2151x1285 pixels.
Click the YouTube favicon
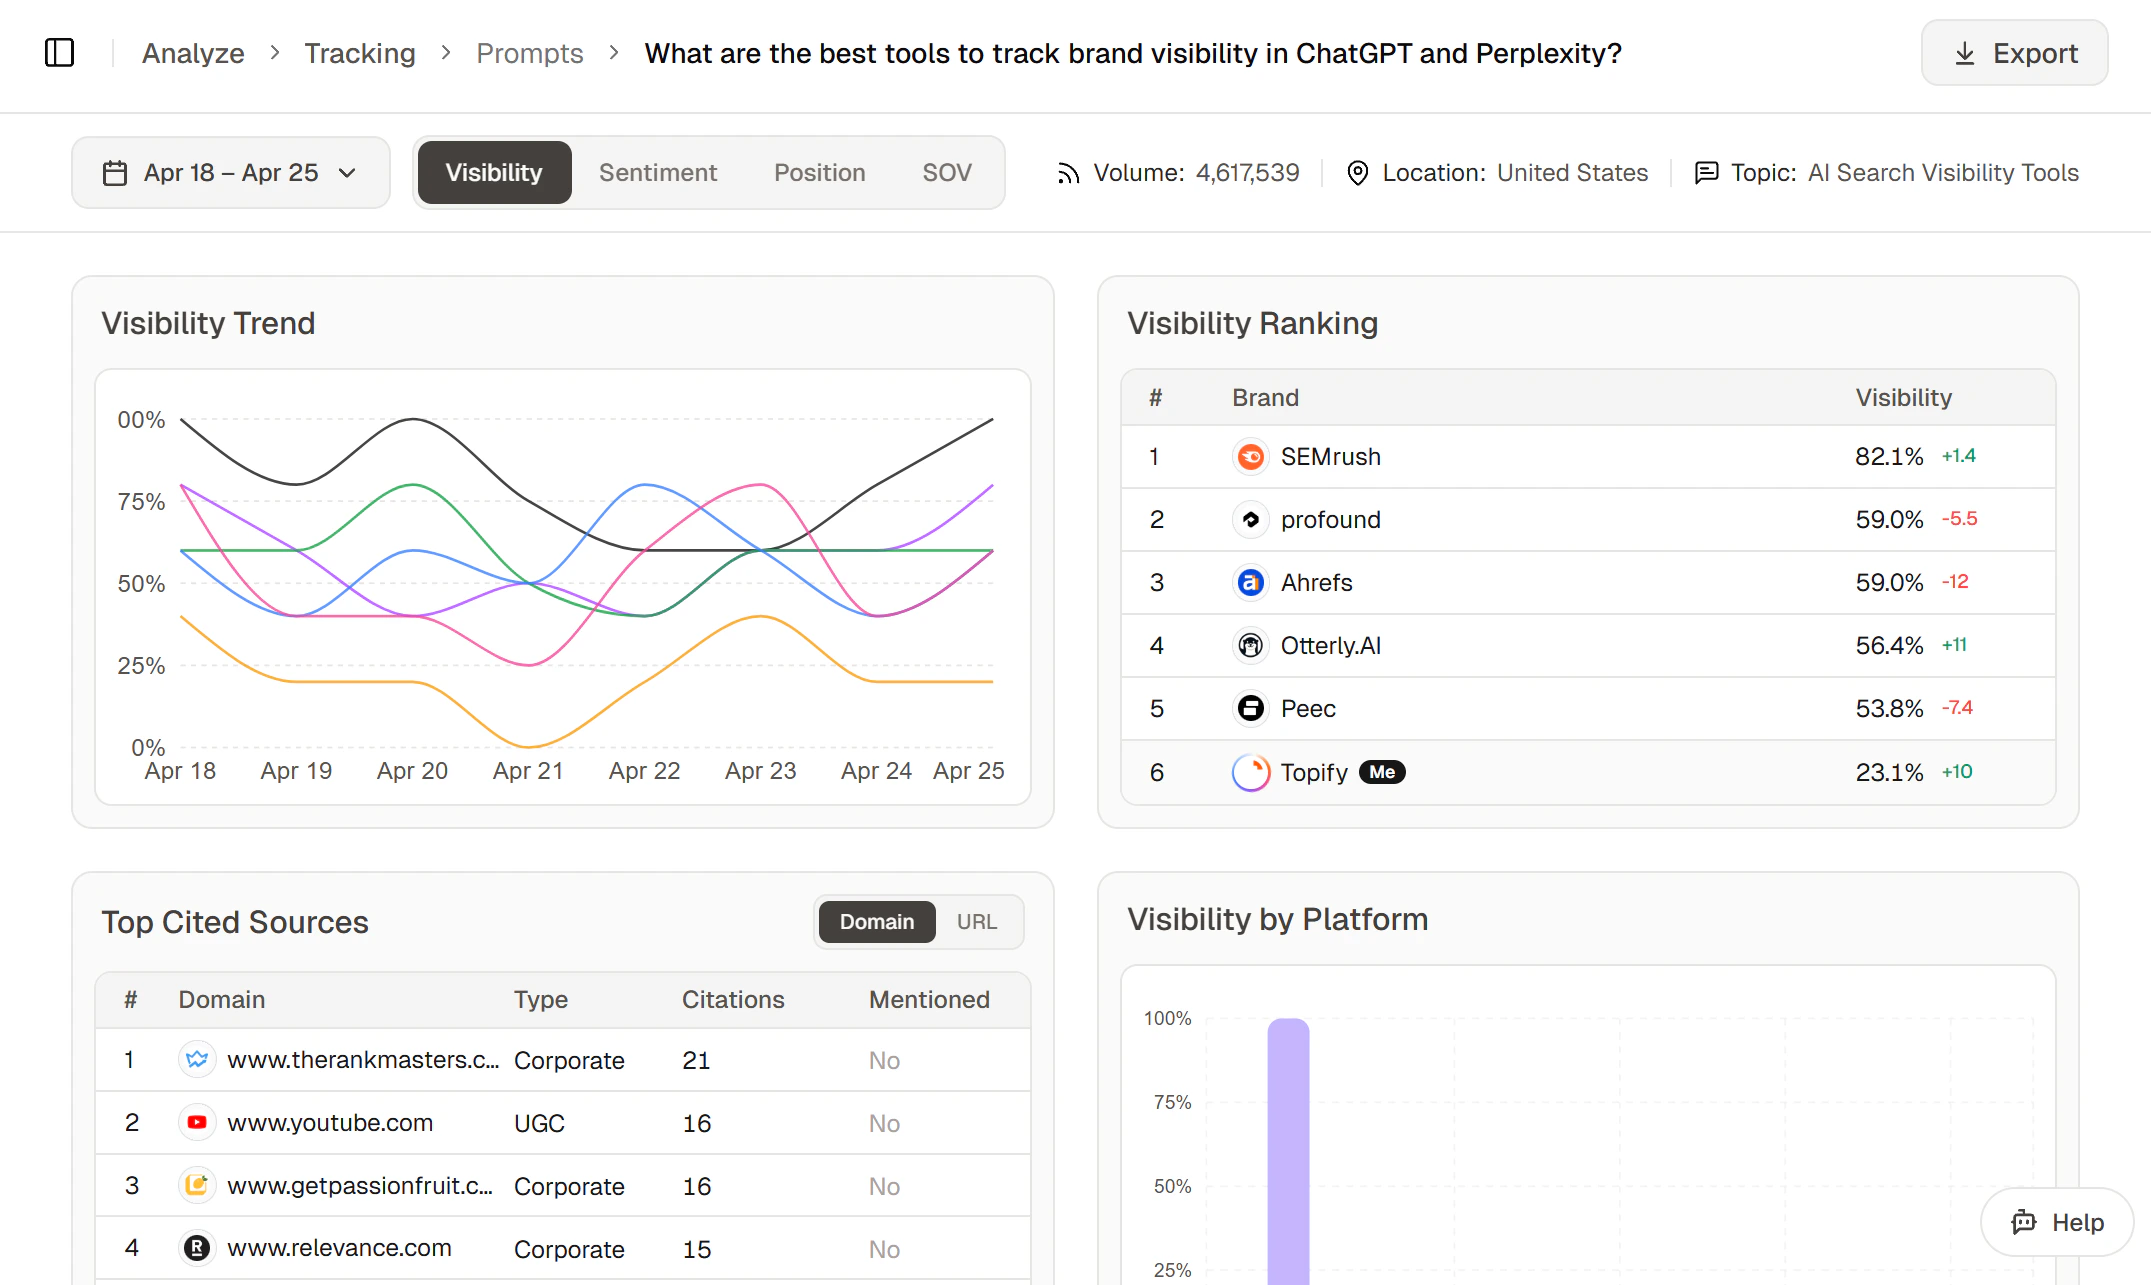tap(197, 1123)
